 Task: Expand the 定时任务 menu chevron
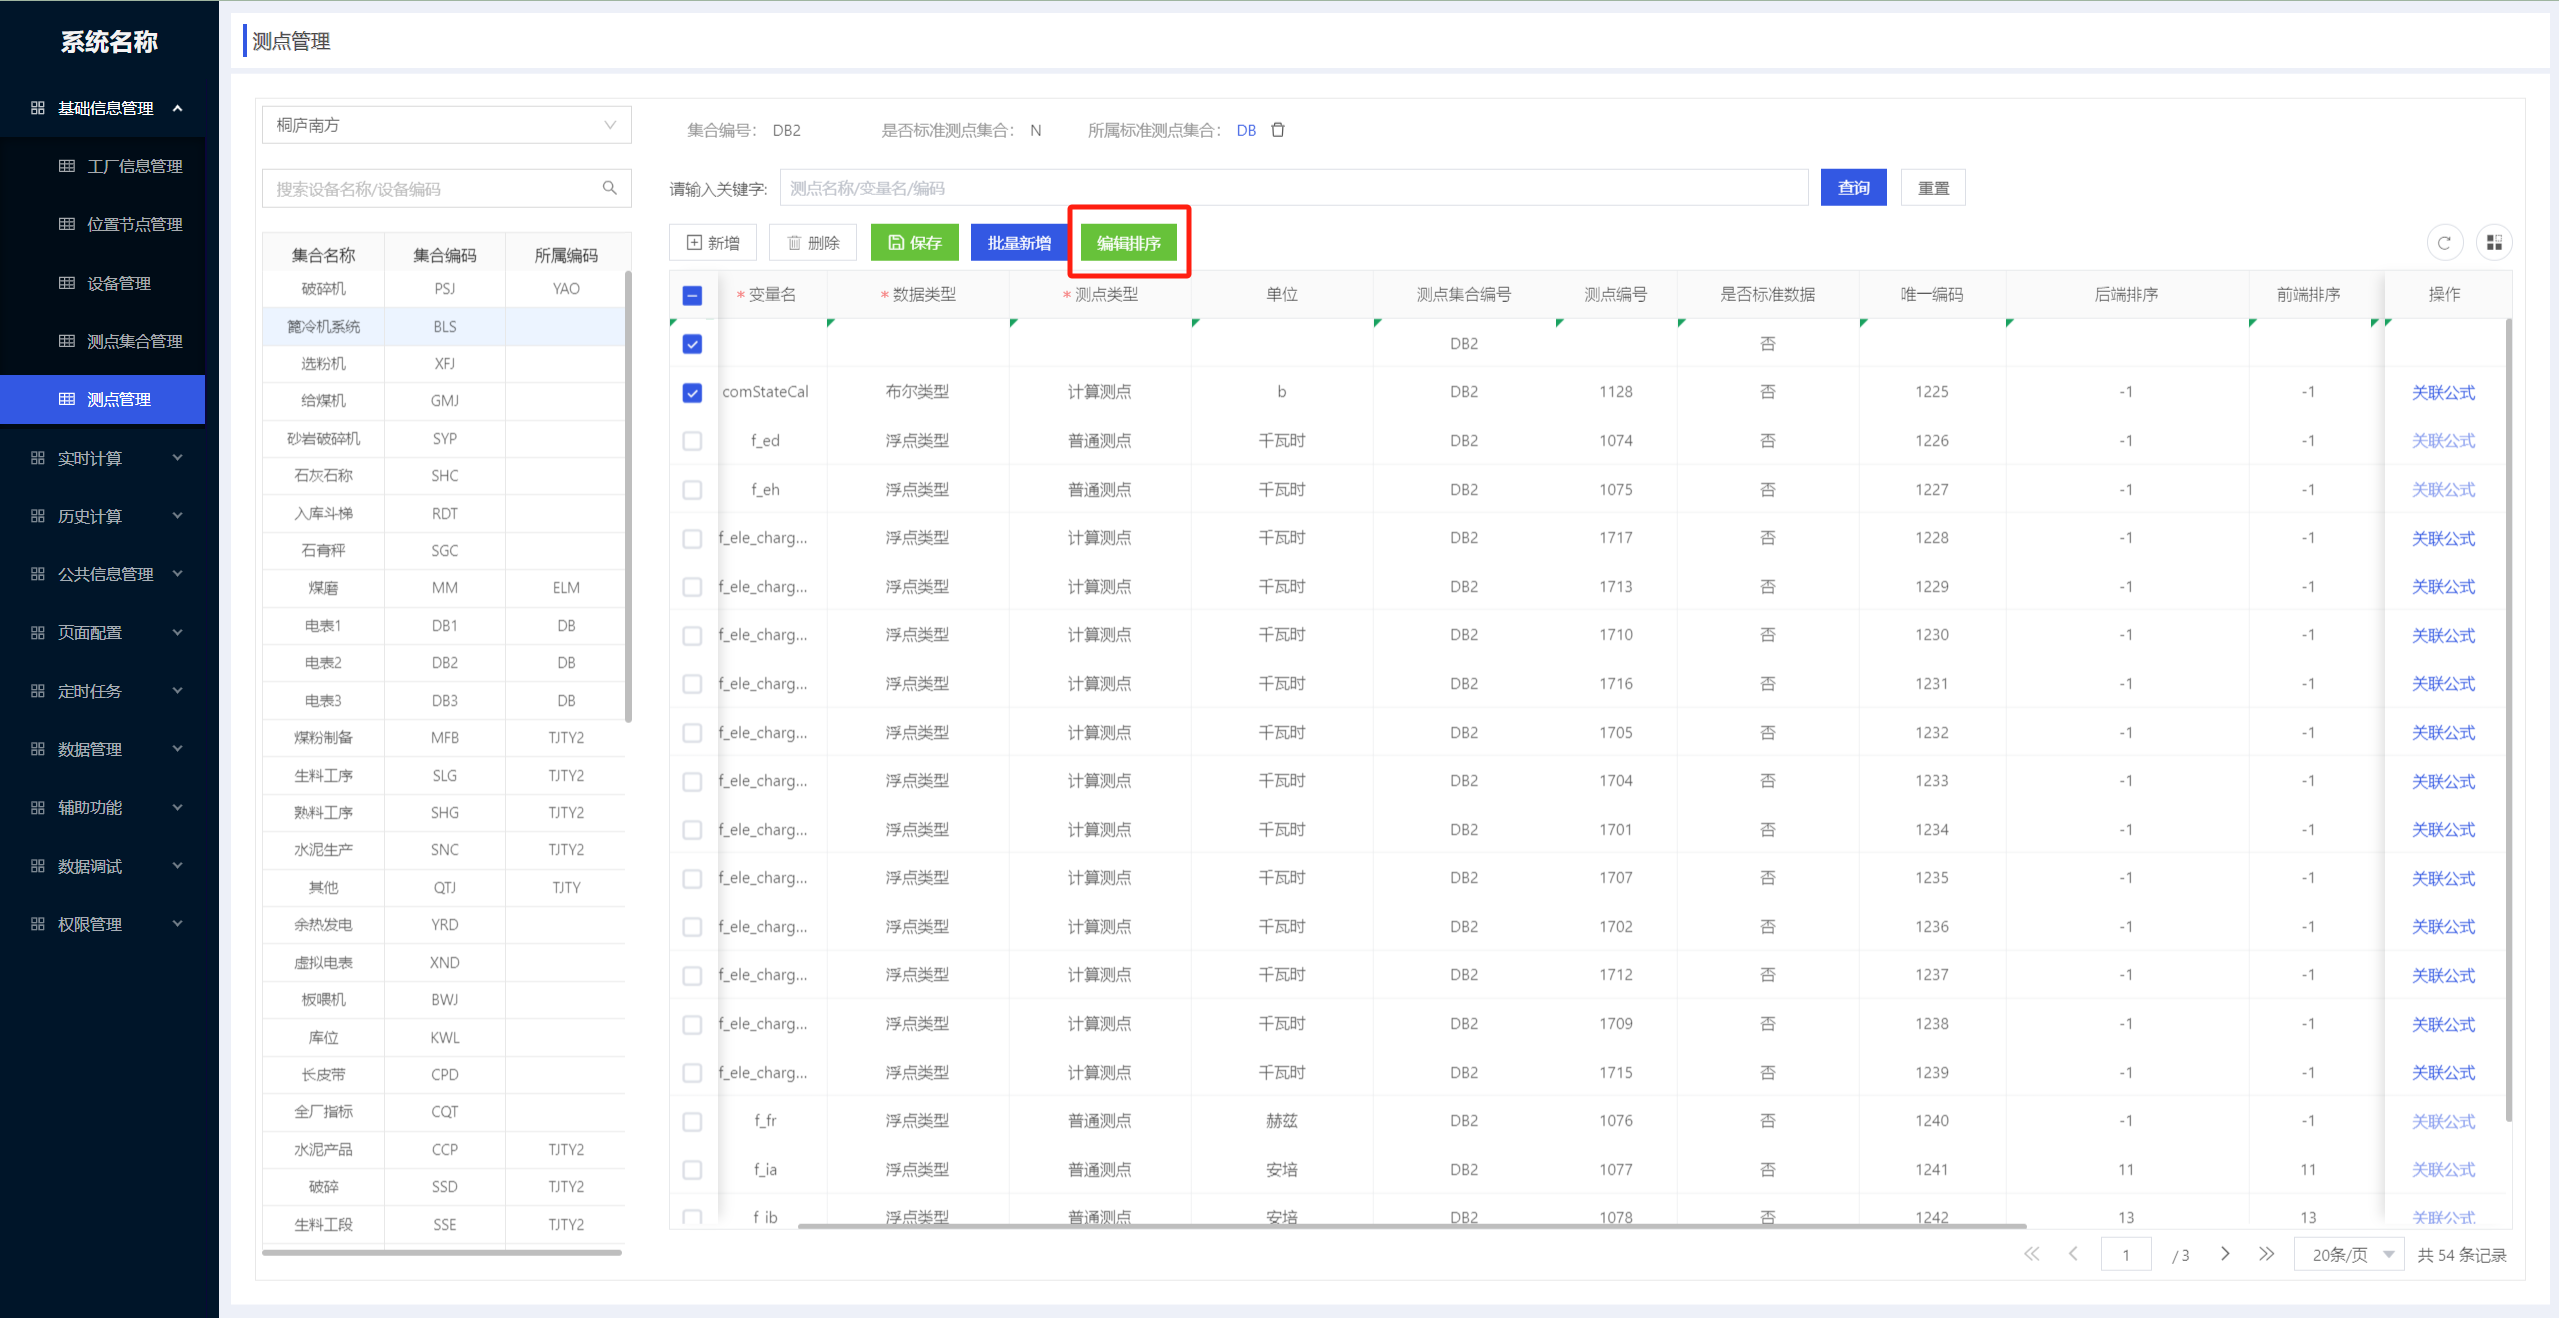(x=178, y=691)
